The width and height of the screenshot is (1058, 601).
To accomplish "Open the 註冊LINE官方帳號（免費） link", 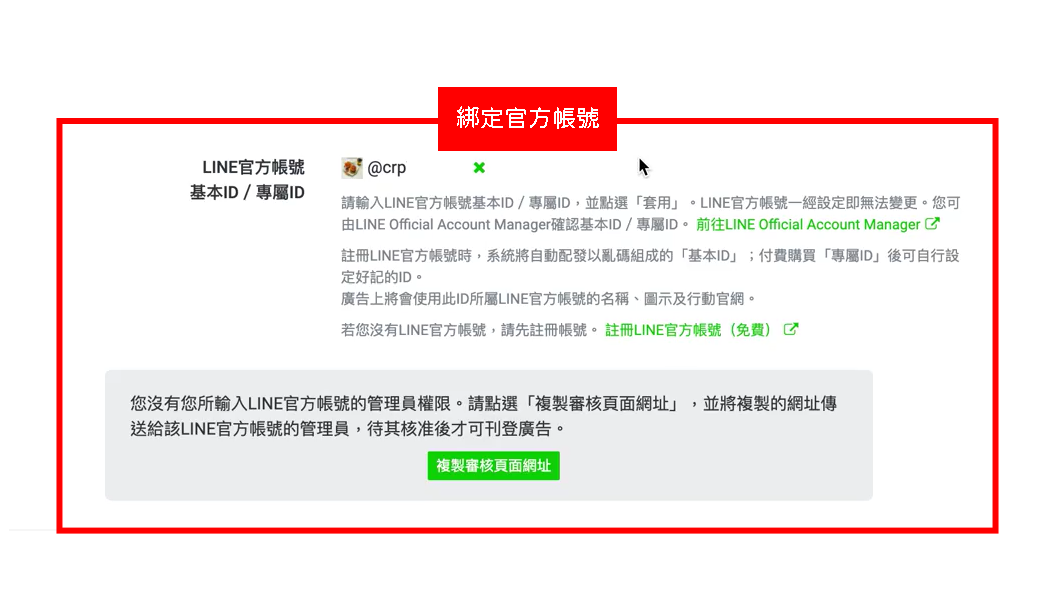I will click(688, 330).
